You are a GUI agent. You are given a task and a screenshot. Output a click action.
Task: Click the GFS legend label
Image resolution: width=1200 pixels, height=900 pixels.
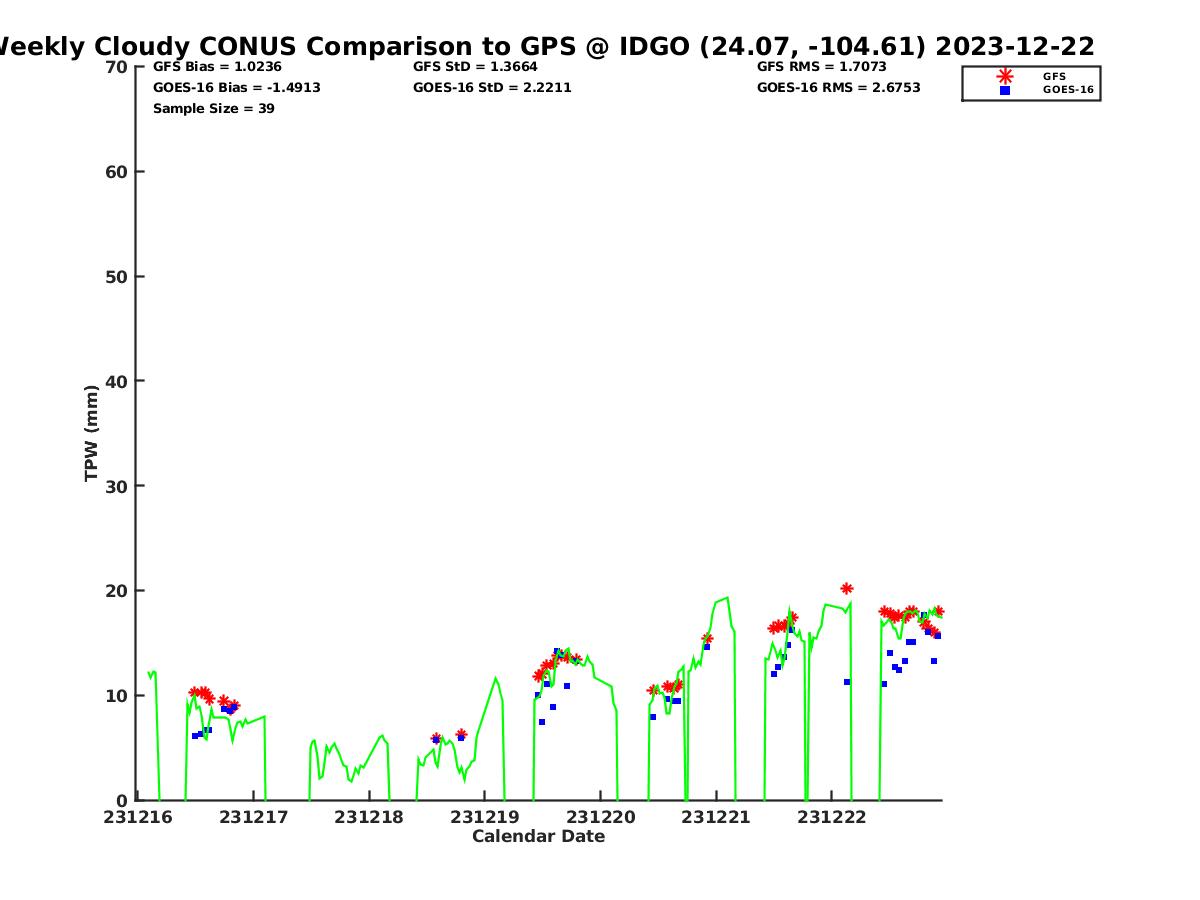coord(1054,76)
